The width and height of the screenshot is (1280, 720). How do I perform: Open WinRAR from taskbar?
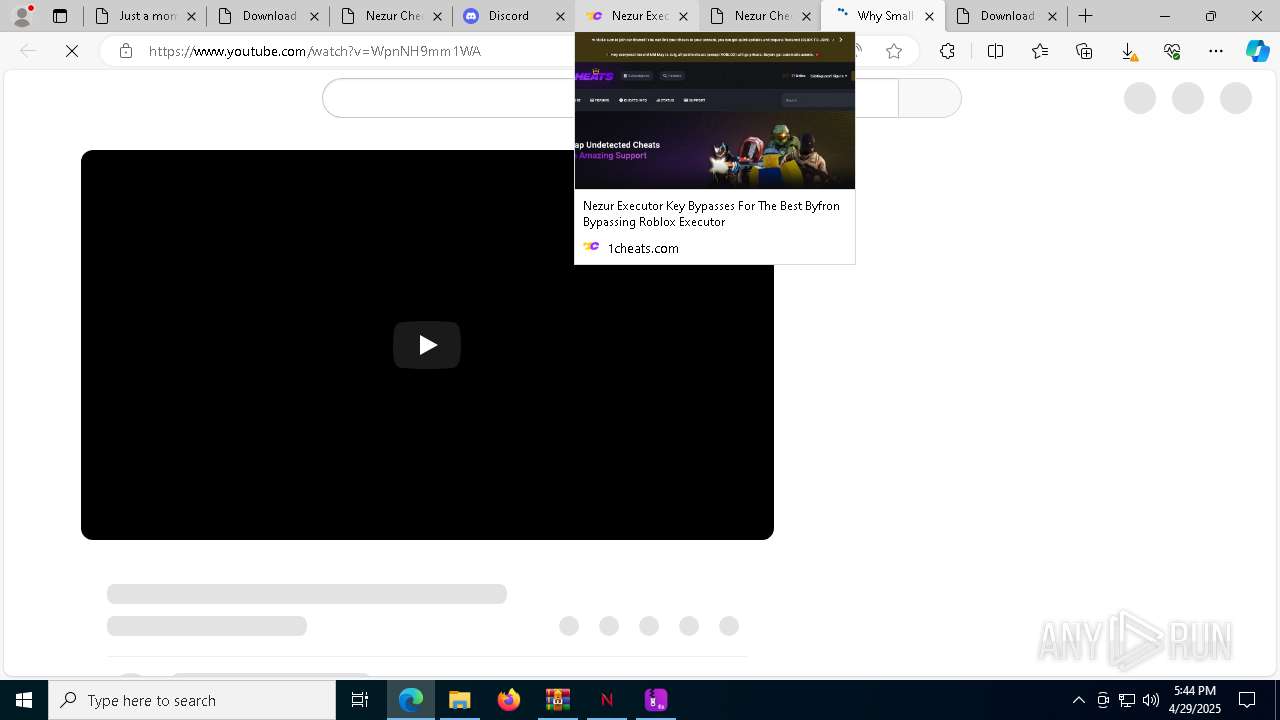(x=558, y=700)
